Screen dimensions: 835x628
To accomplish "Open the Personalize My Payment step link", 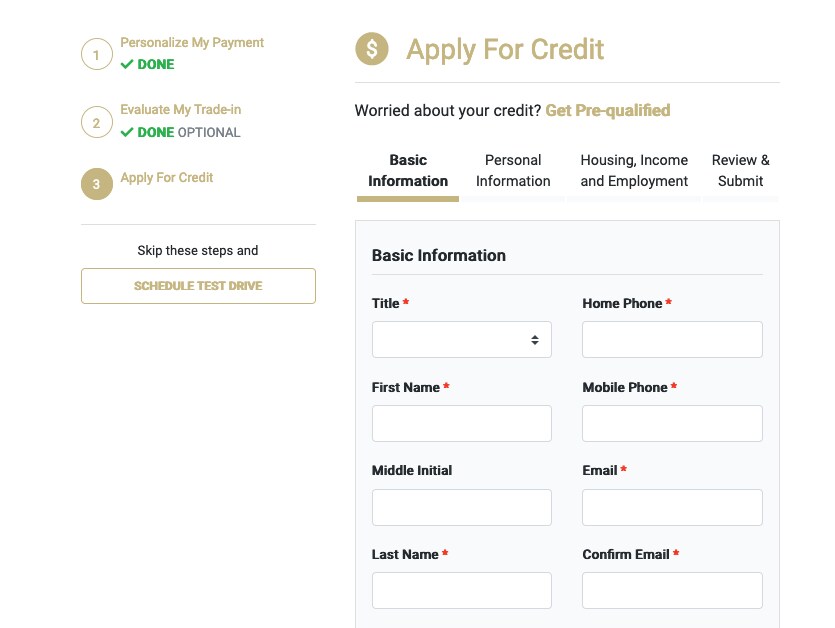I will click(192, 43).
